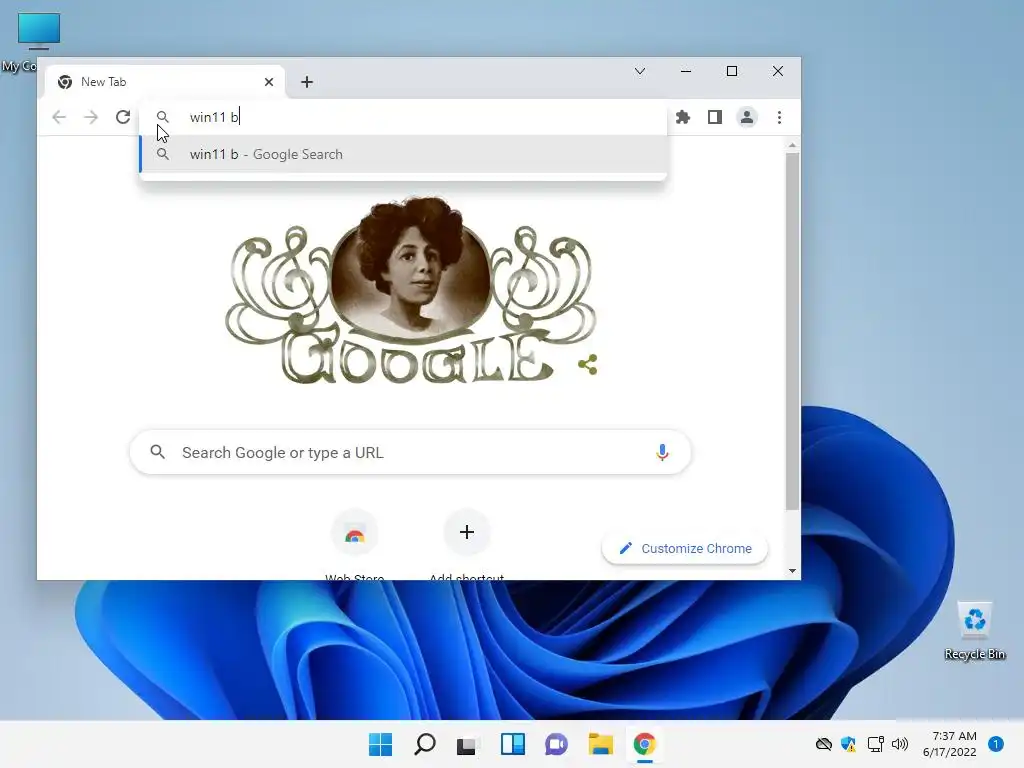The width and height of the screenshot is (1024, 768).
Task: Click the forward navigation arrow
Action: 91,117
